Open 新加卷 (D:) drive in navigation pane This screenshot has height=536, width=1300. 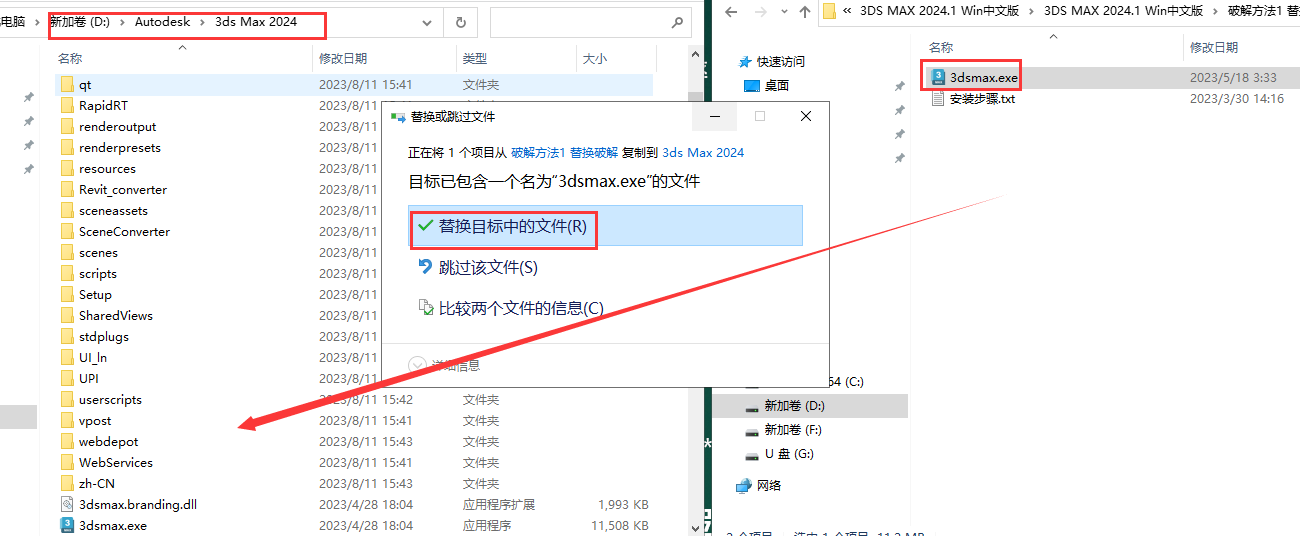point(784,406)
